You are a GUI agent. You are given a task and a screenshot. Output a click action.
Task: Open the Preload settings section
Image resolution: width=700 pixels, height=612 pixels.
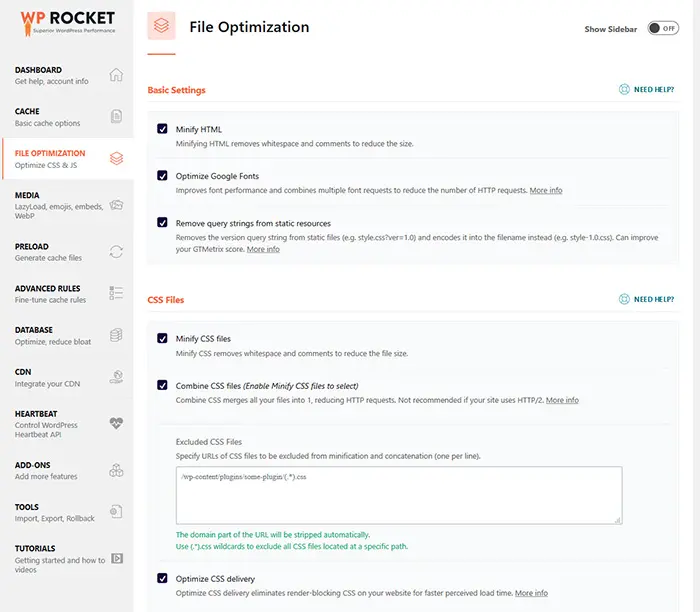pos(68,252)
